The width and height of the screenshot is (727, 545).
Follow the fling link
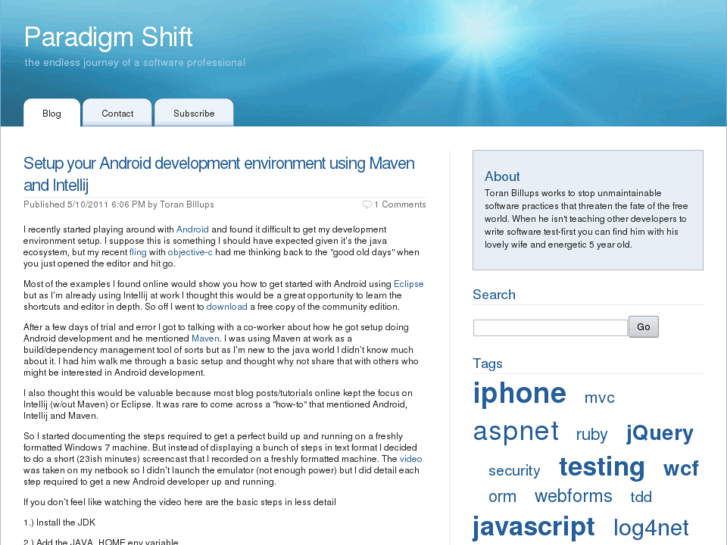tap(138, 252)
